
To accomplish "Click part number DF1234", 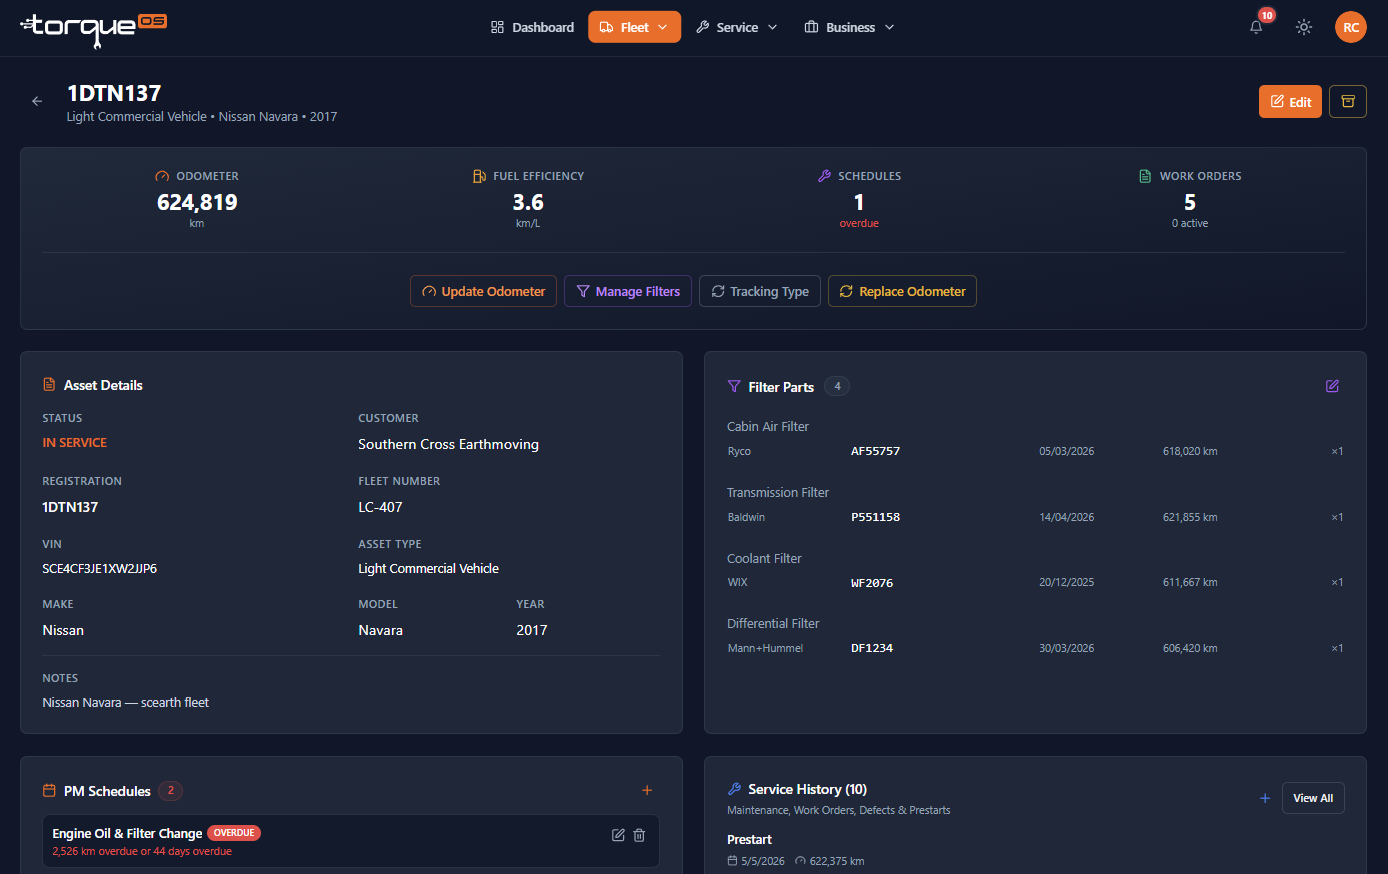I will (872, 648).
